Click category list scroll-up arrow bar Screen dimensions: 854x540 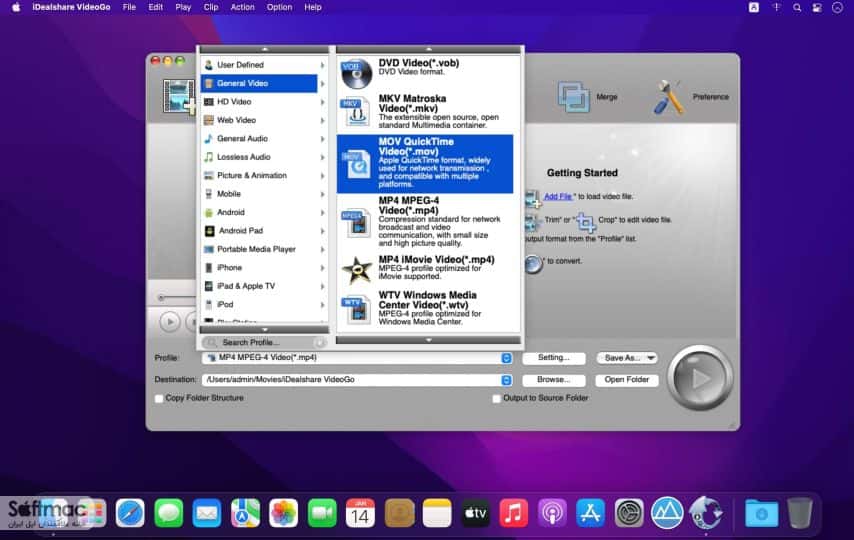(x=264, y=50)
